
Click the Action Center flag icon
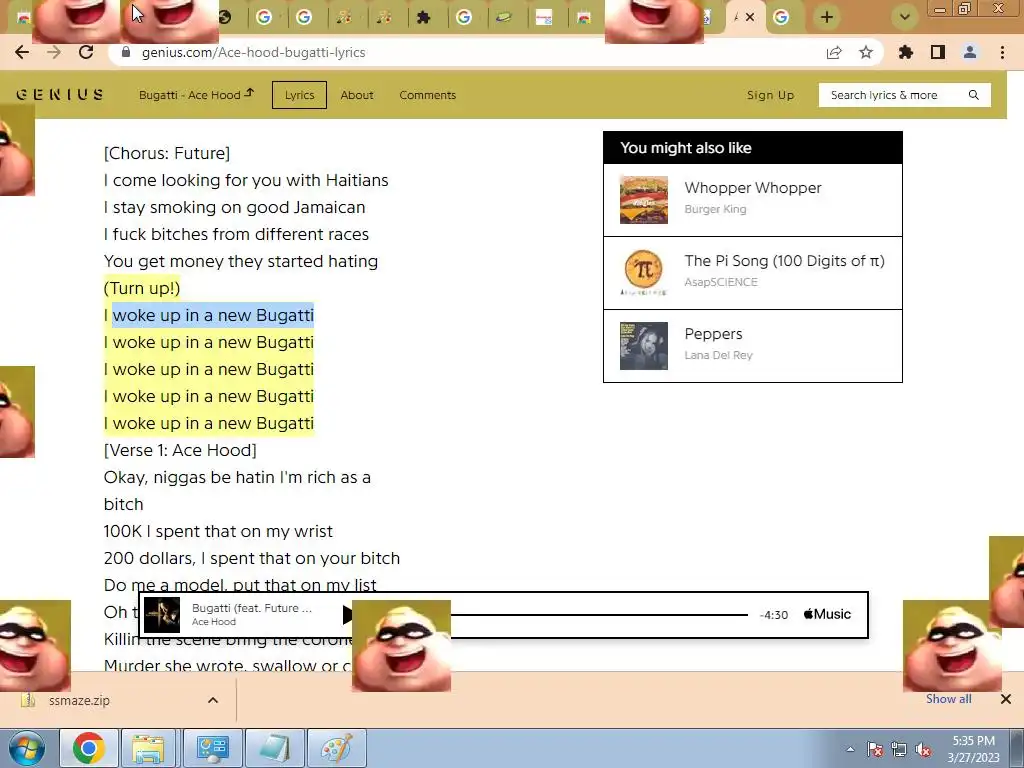point(875,750)
